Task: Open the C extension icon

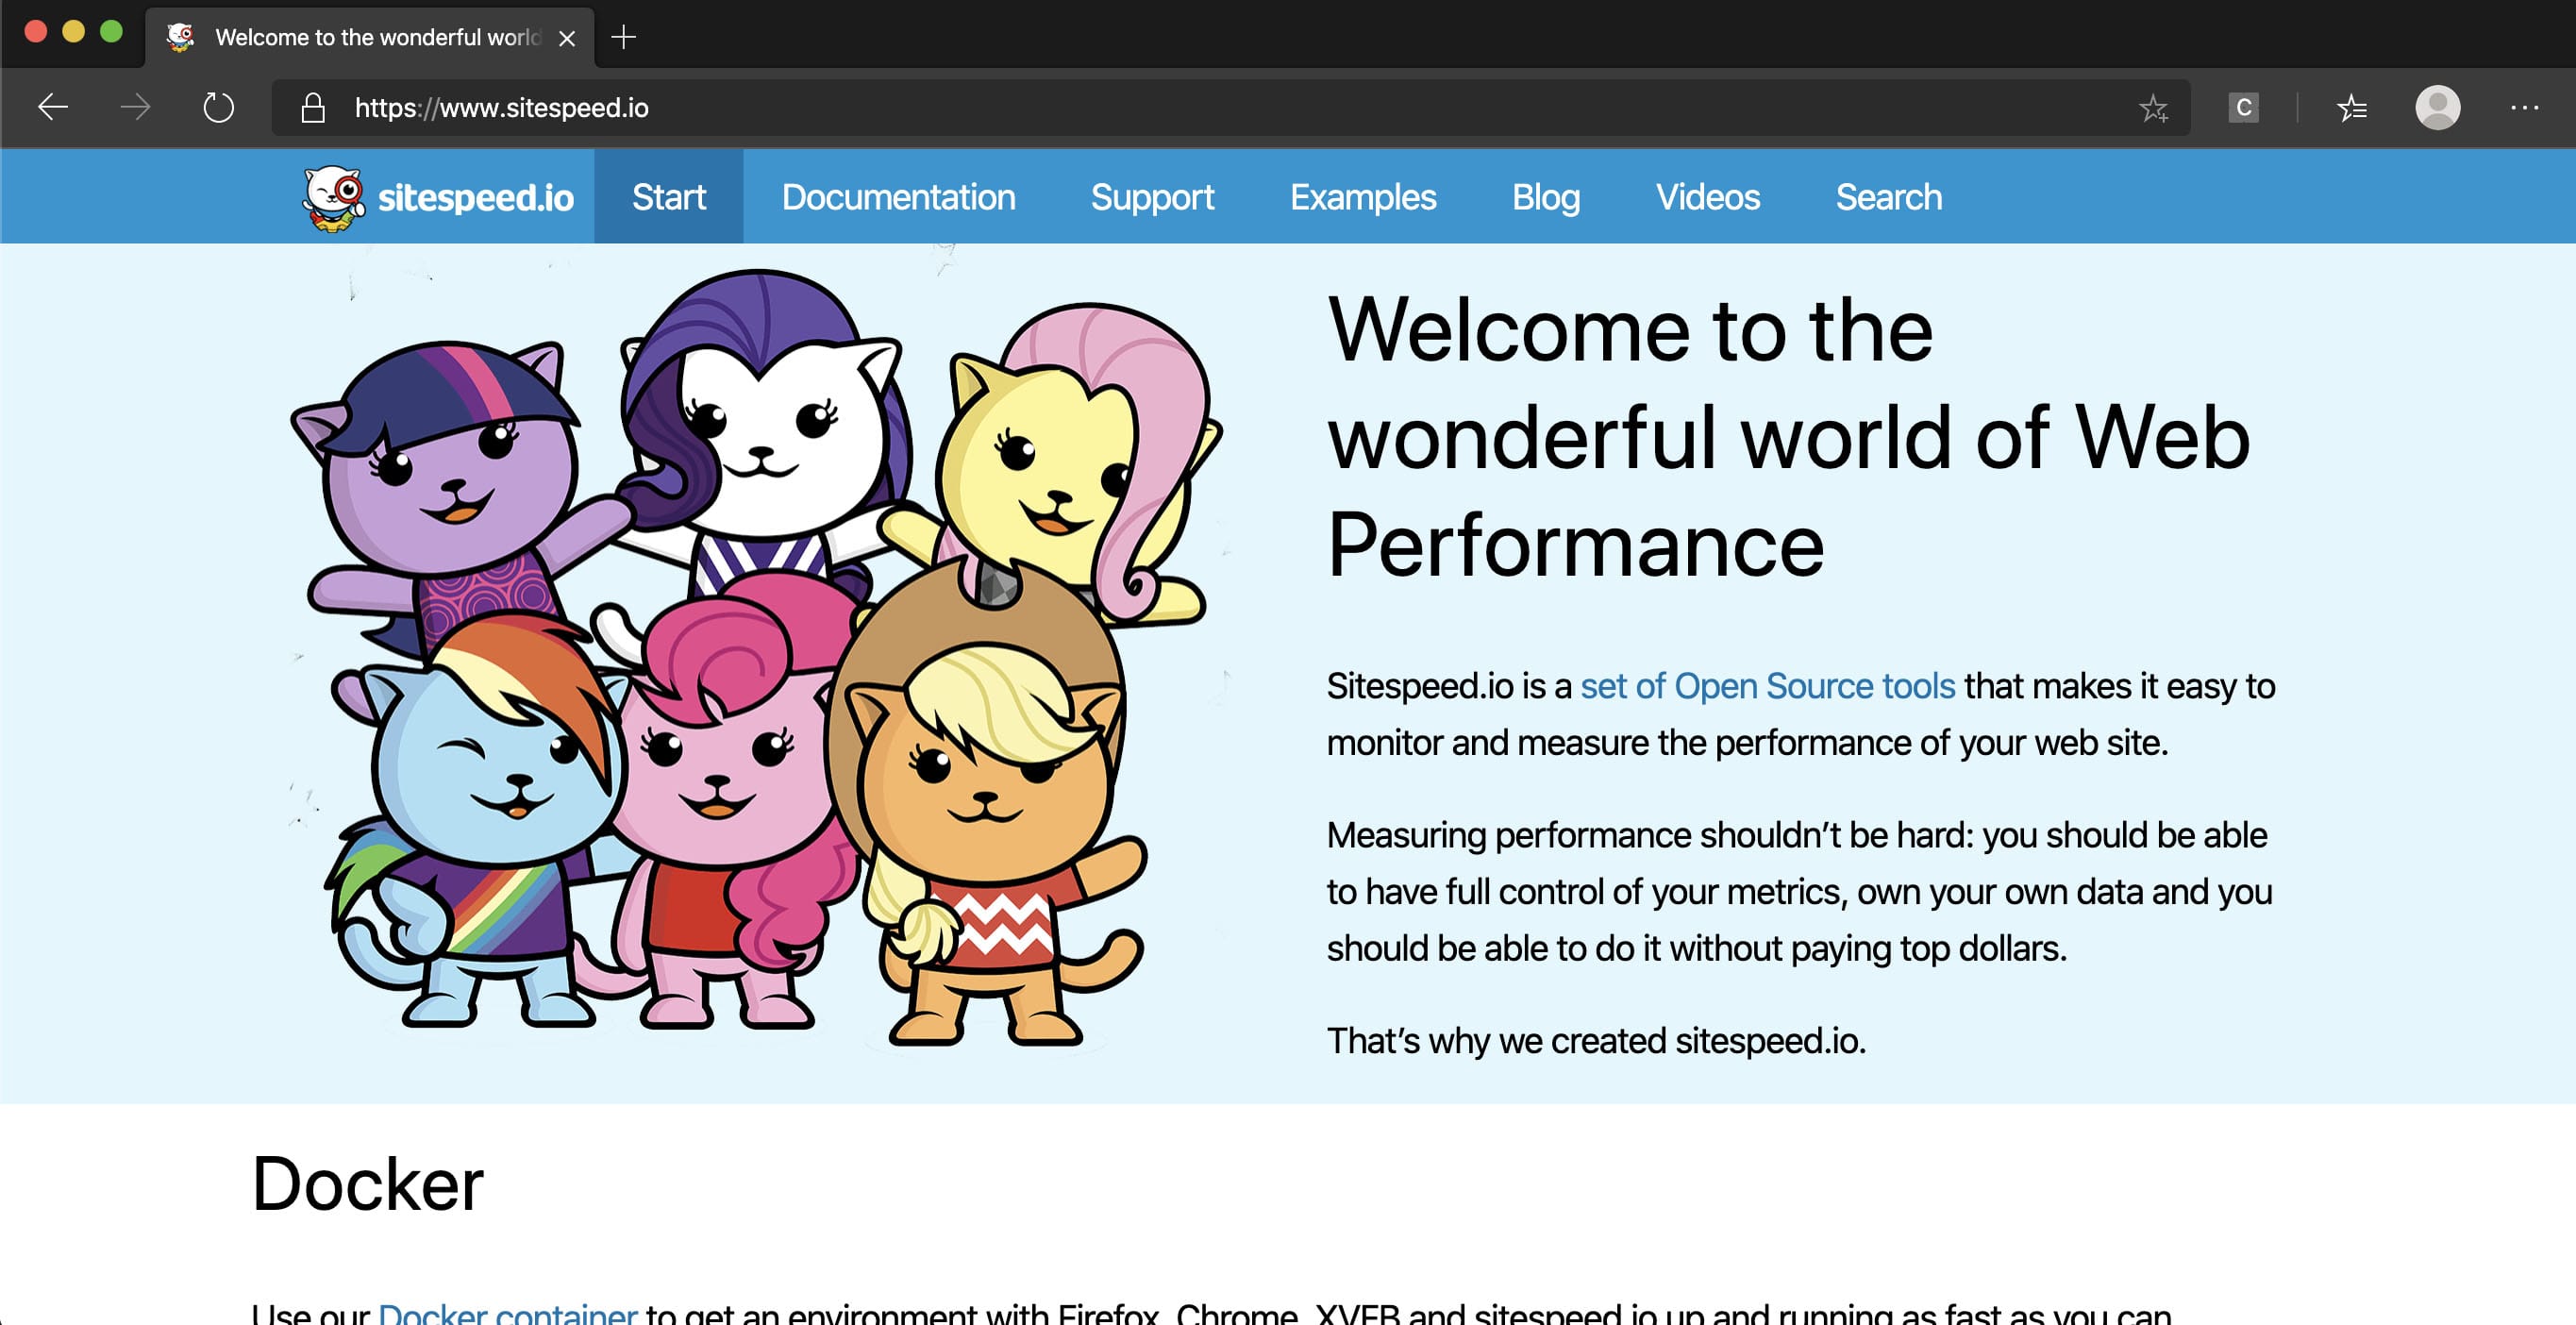Action: point(2243,107)
